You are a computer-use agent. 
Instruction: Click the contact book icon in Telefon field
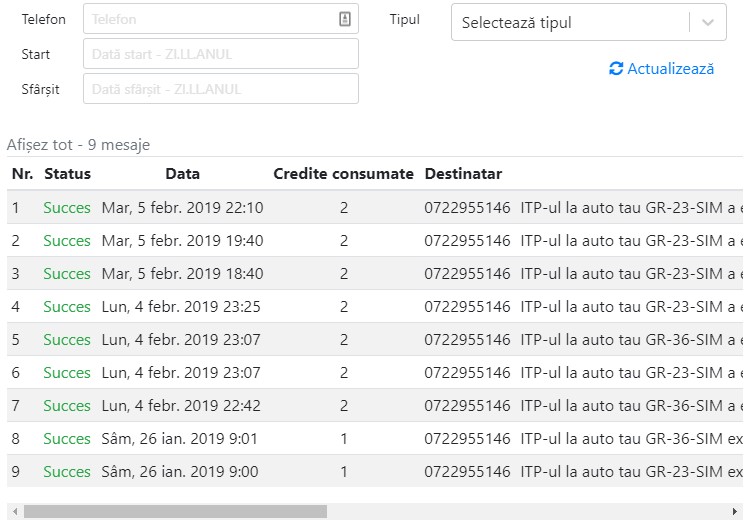(x=345, y=19)
